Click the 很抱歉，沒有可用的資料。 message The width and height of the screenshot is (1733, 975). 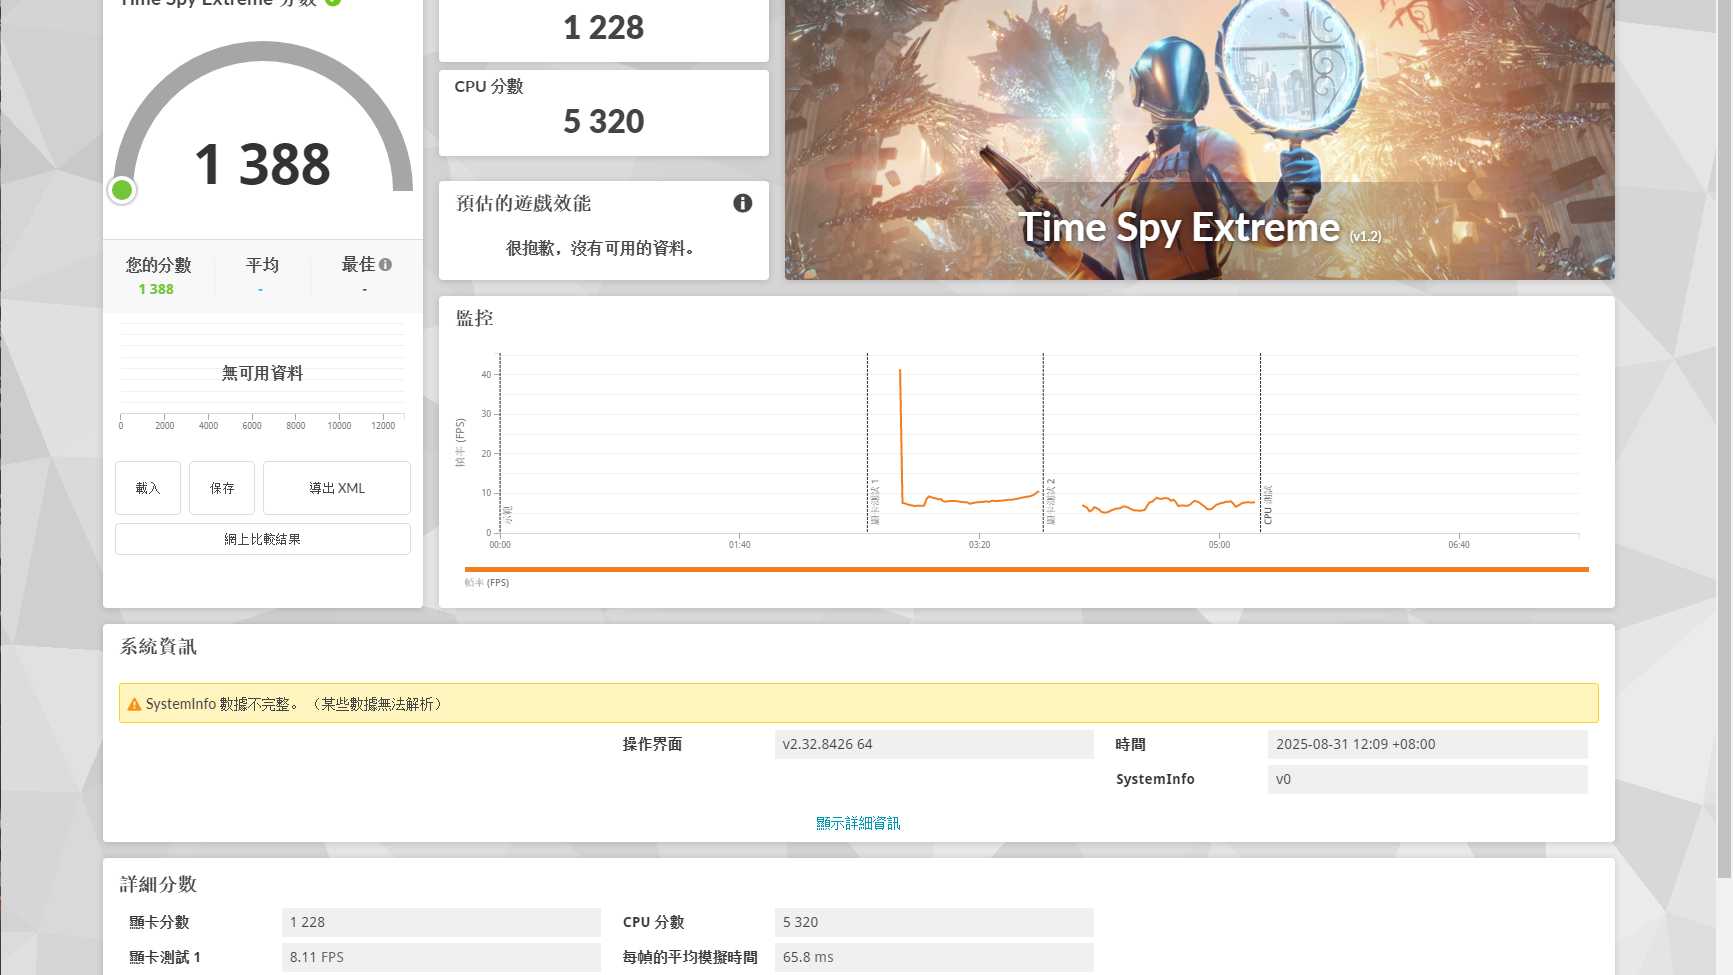pyautogui.click(x=600, y=248)
